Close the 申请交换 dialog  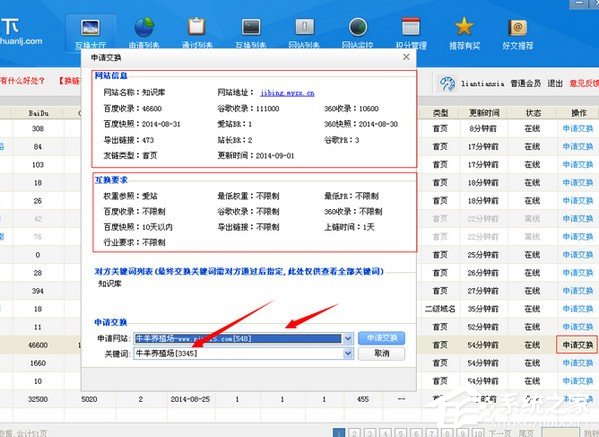tap(406, 57)
